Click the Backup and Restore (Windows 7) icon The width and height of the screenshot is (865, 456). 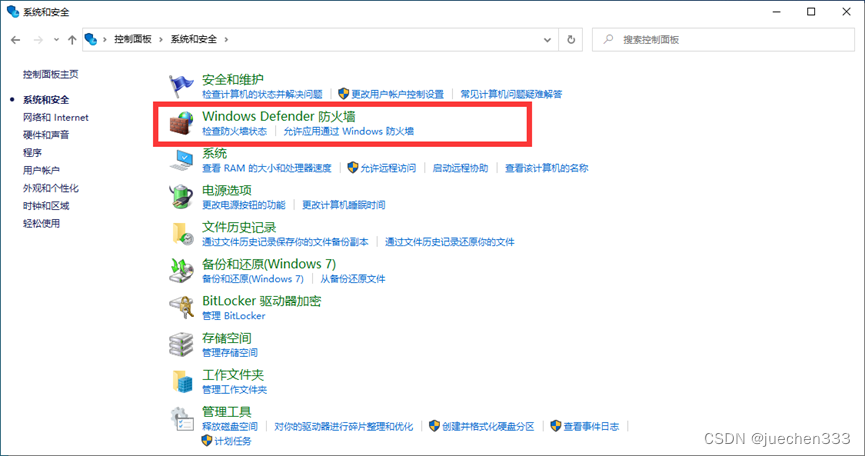tap(181, 271)
